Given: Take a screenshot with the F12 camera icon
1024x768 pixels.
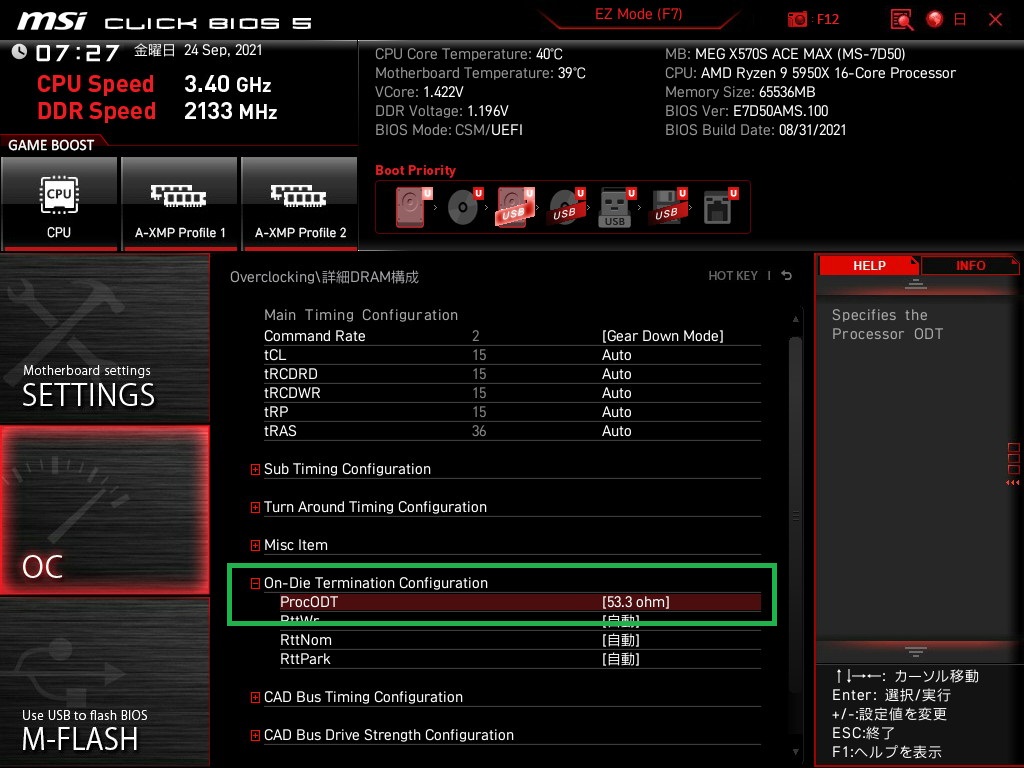Looking at the screenshot, I should tap(798, 19).
